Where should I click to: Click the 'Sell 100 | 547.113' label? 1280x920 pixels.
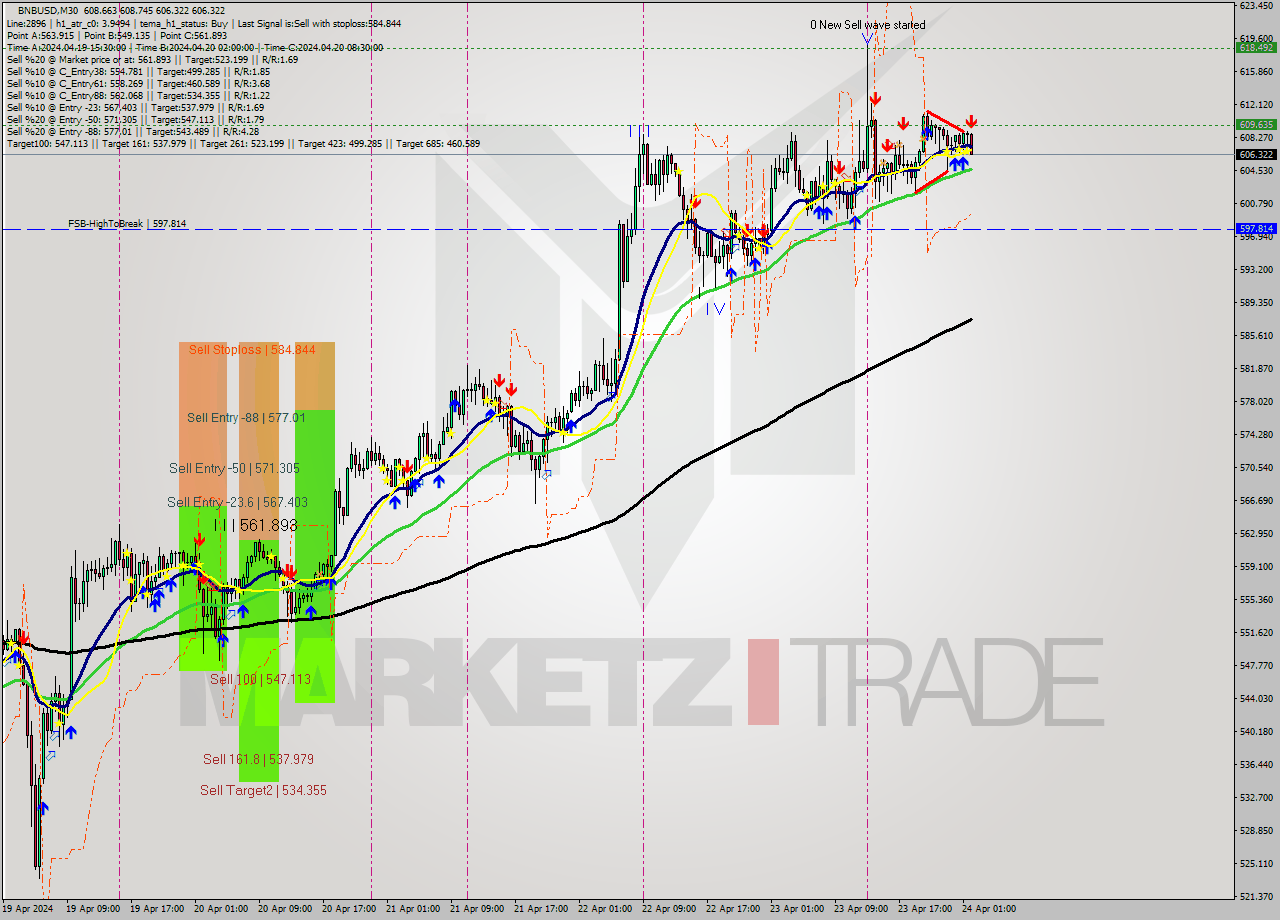click(x=260, y=679)
